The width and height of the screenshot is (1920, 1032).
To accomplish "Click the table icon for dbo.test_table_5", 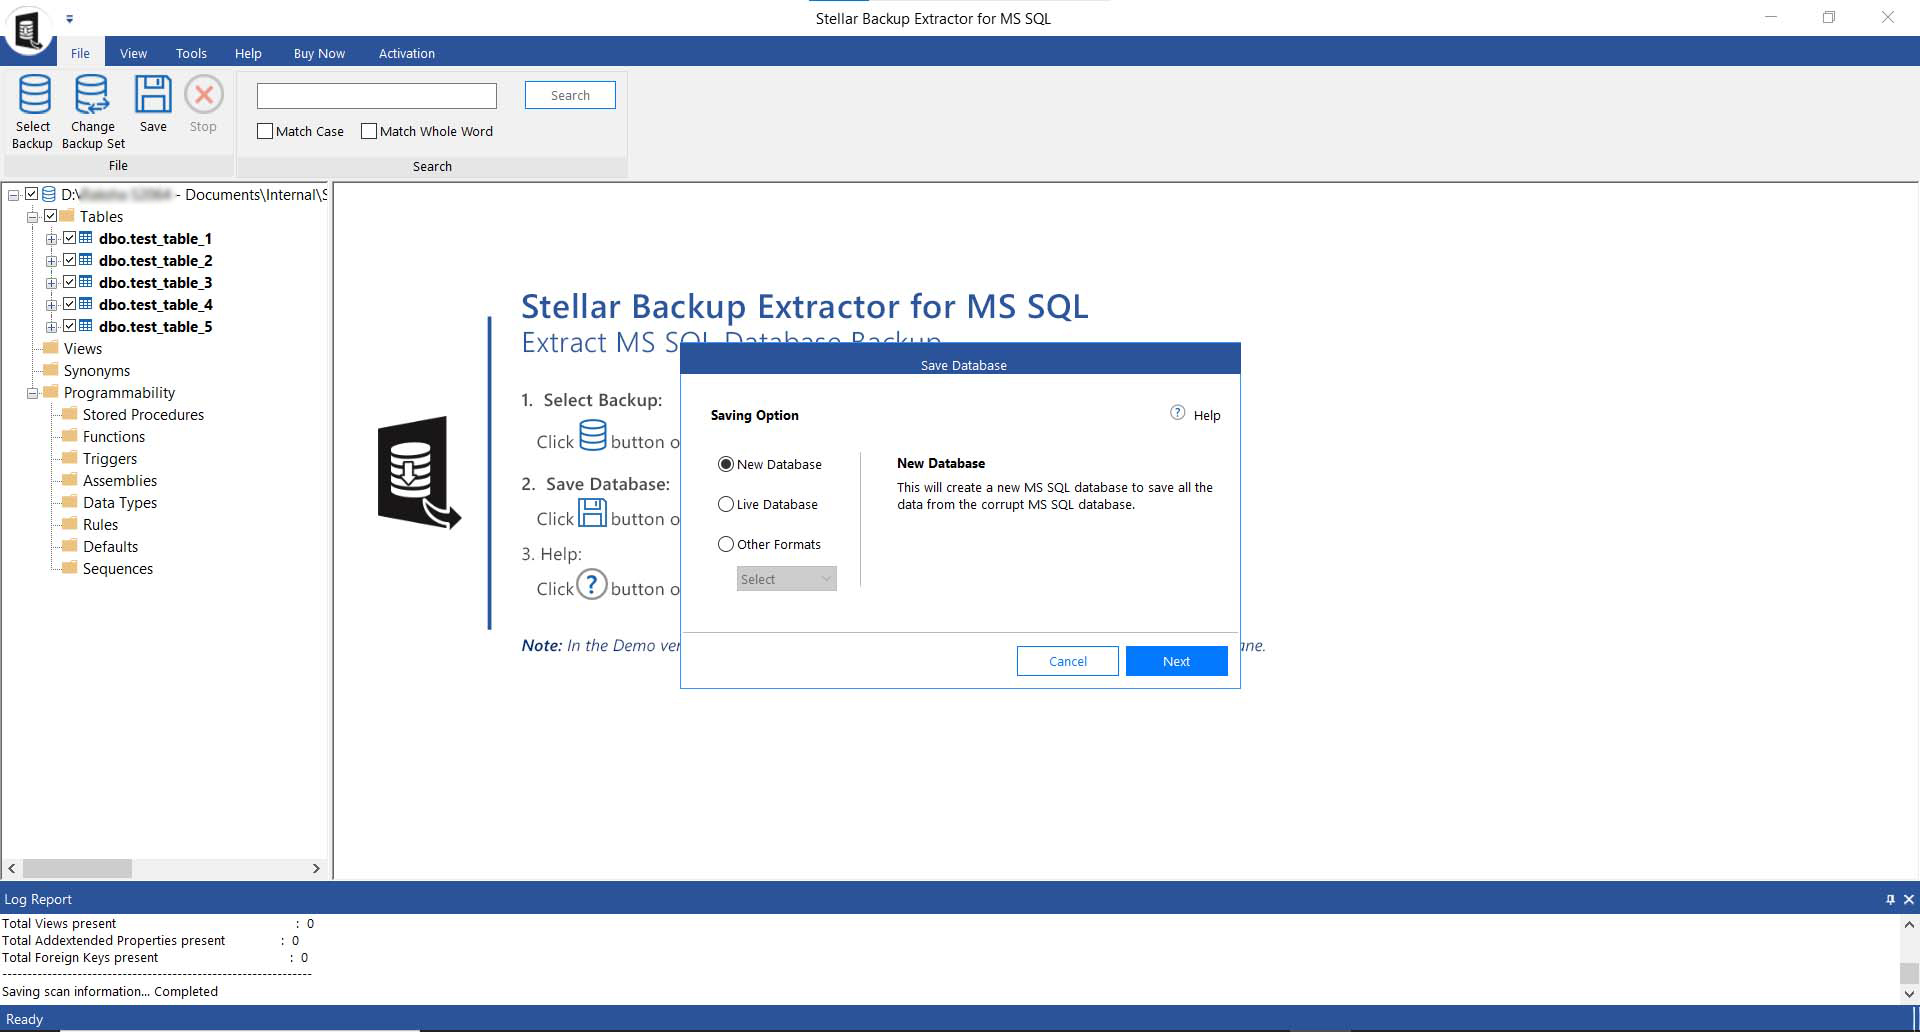I will pyautogui.click(x=86, y=326).
